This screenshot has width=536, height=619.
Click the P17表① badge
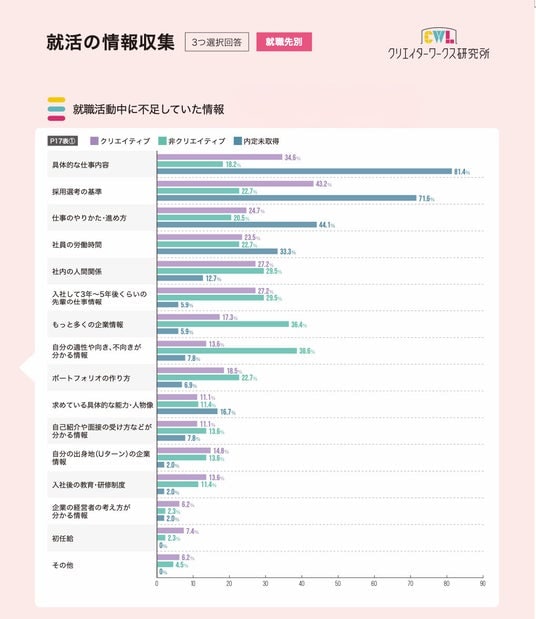[x=63, y=141]
